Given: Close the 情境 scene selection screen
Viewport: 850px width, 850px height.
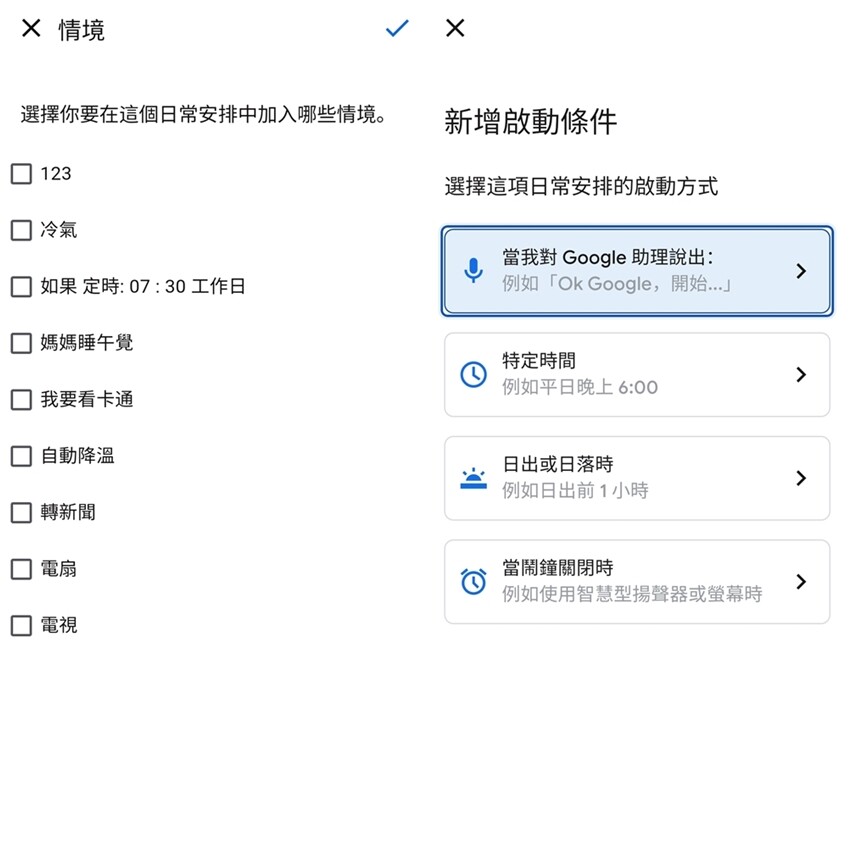Looking at the screenshot, I should pyautogui.click(x=31, y=29).
